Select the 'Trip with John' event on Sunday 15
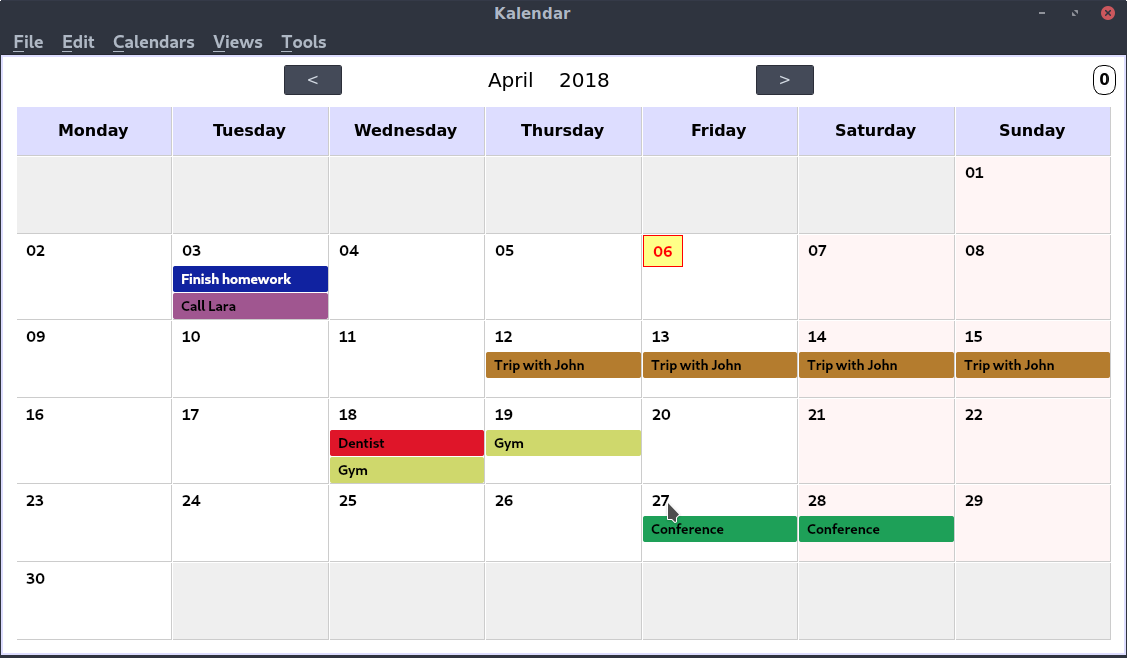1127x658 pixels. pos(1032,365)
